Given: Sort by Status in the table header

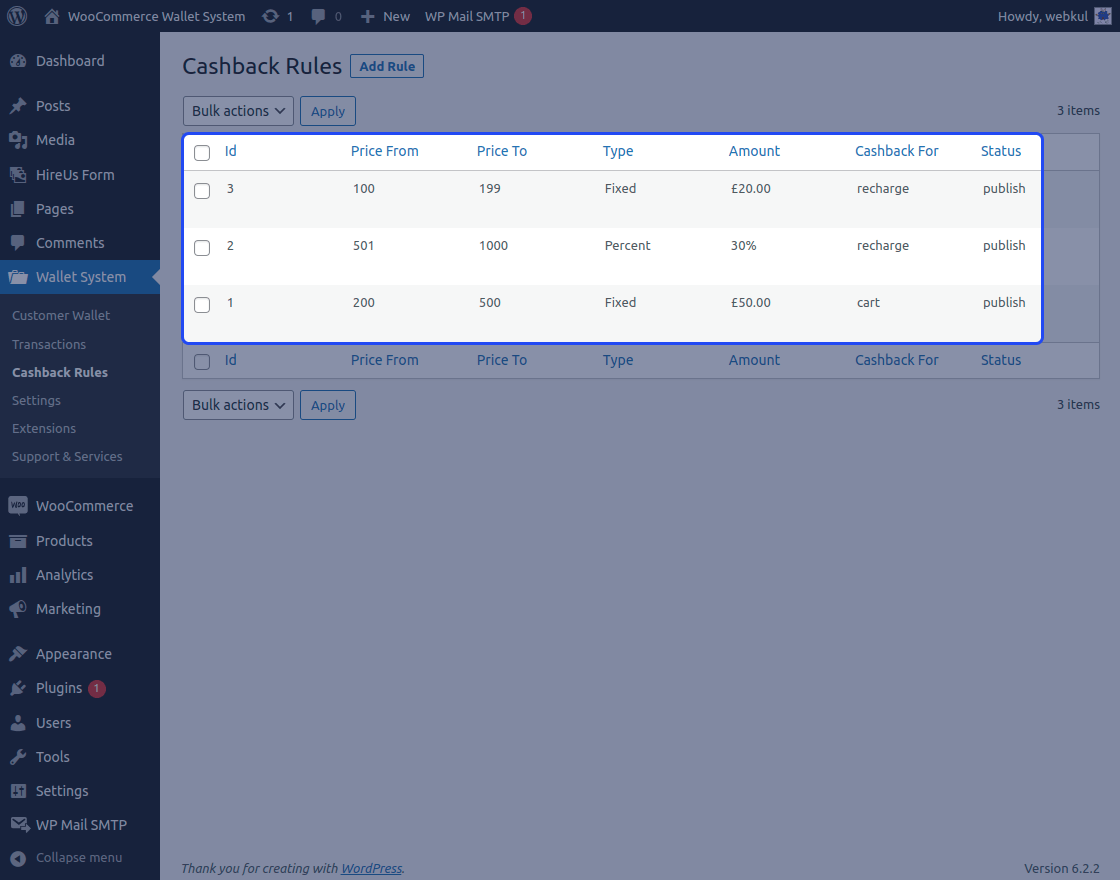Looking at the screenshot, I should coord(1001,151).
